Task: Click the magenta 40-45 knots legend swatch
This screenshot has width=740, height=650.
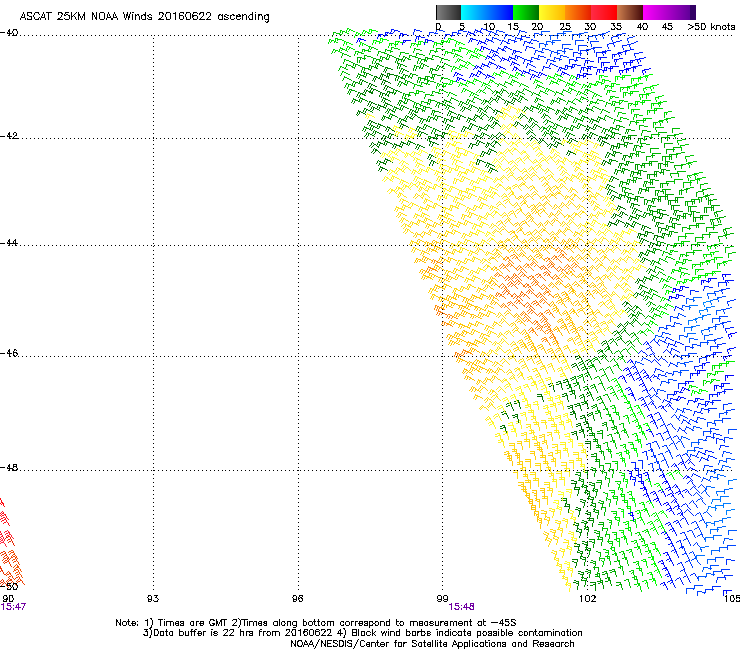Action: click(656, 12)
